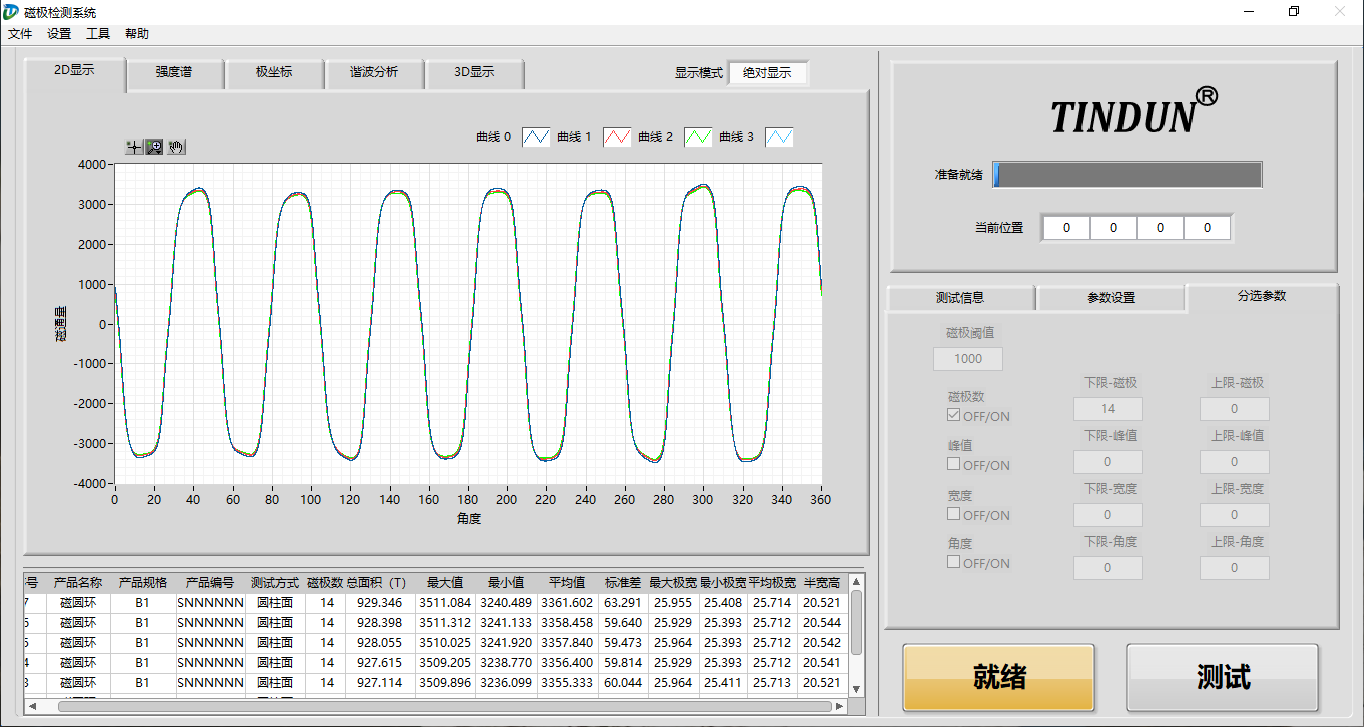
Task: Switch to the 极坐标 tab
Action: (x=274, y=73)
